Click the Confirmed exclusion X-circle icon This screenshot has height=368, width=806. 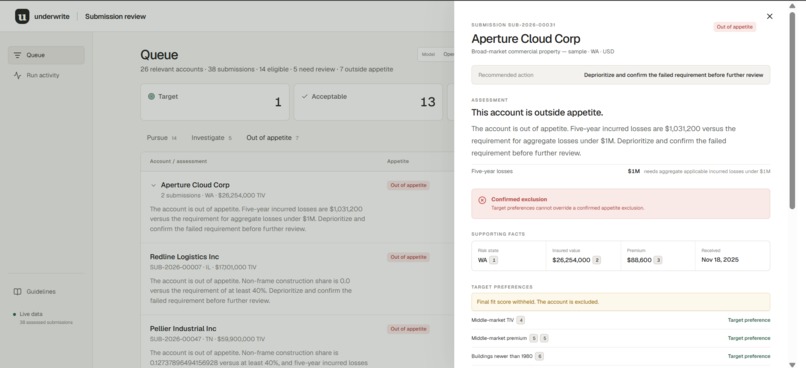(482, 200)
